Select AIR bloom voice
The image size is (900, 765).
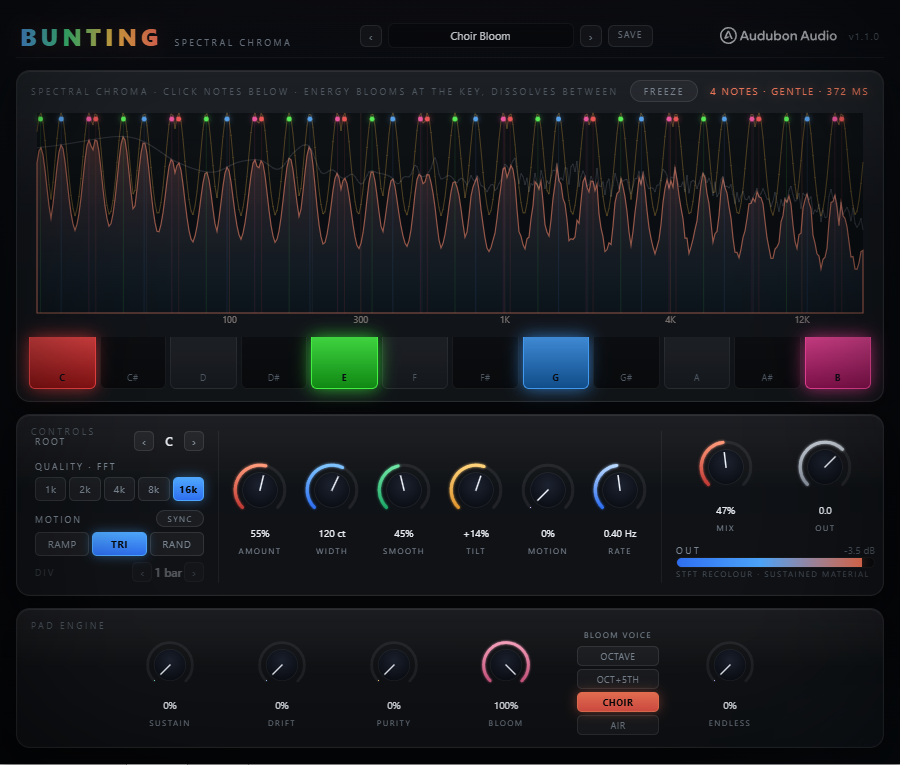click(x=618, y=725)
